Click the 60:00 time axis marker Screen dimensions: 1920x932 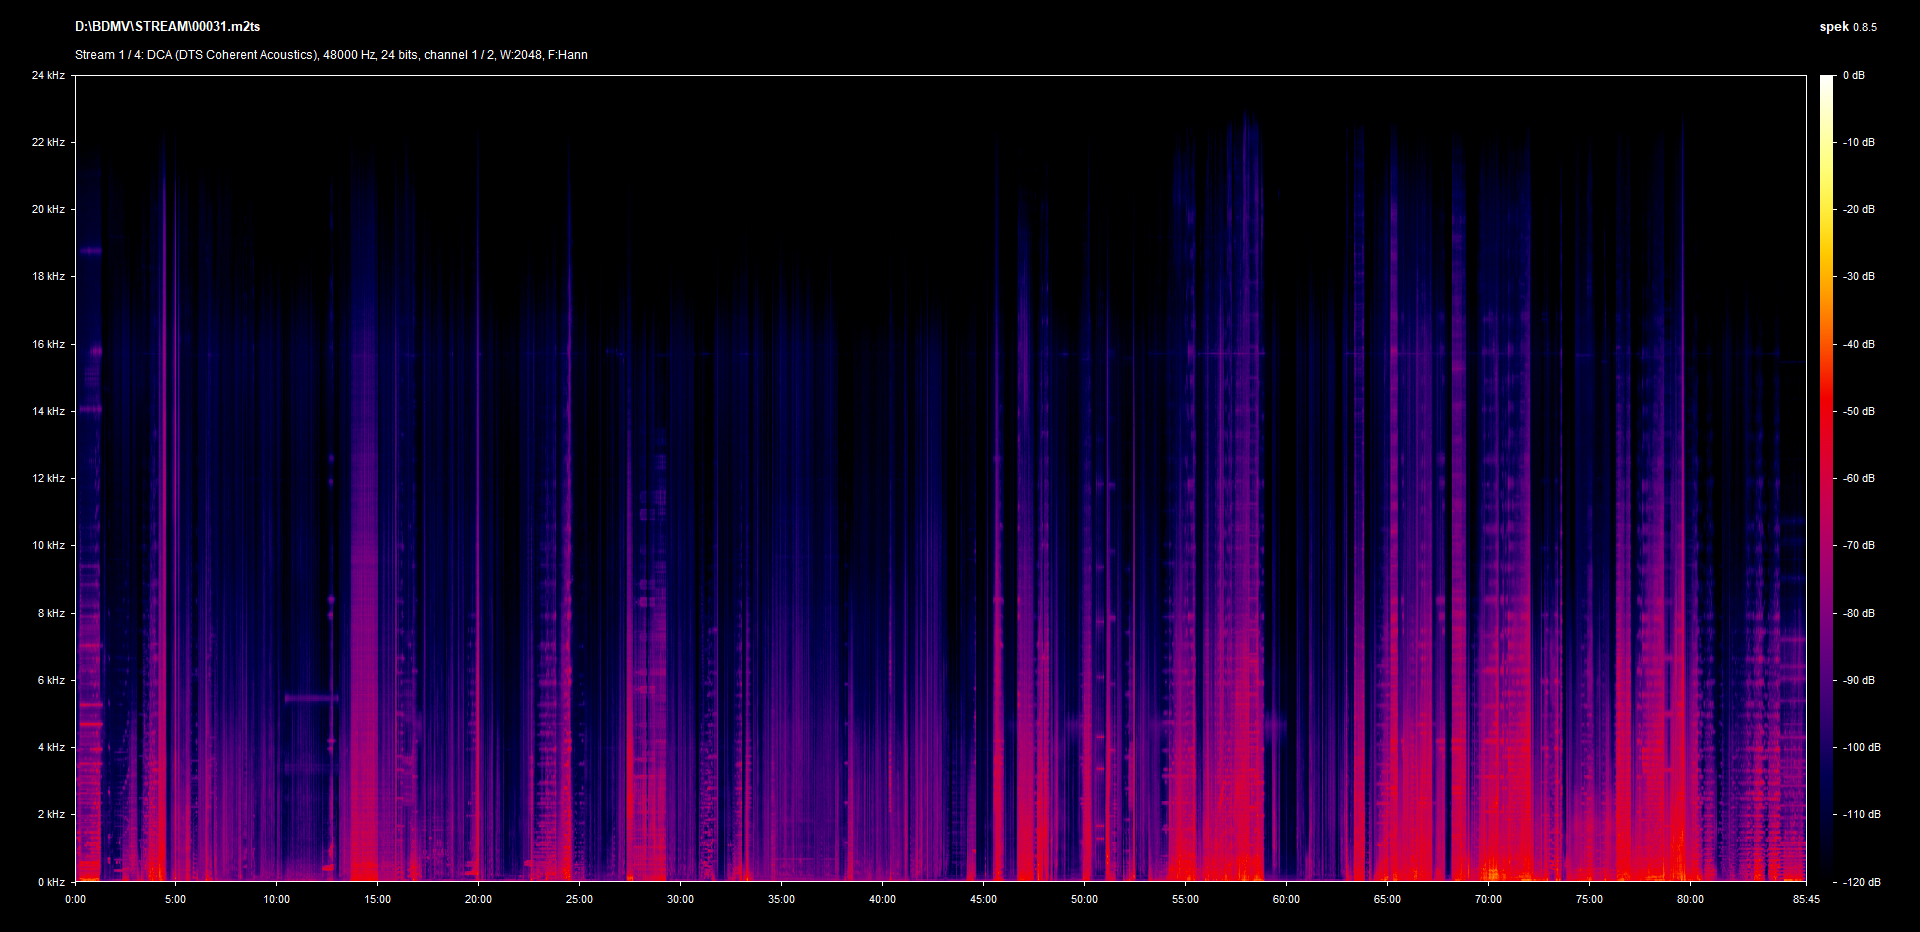pos(1286,899)
